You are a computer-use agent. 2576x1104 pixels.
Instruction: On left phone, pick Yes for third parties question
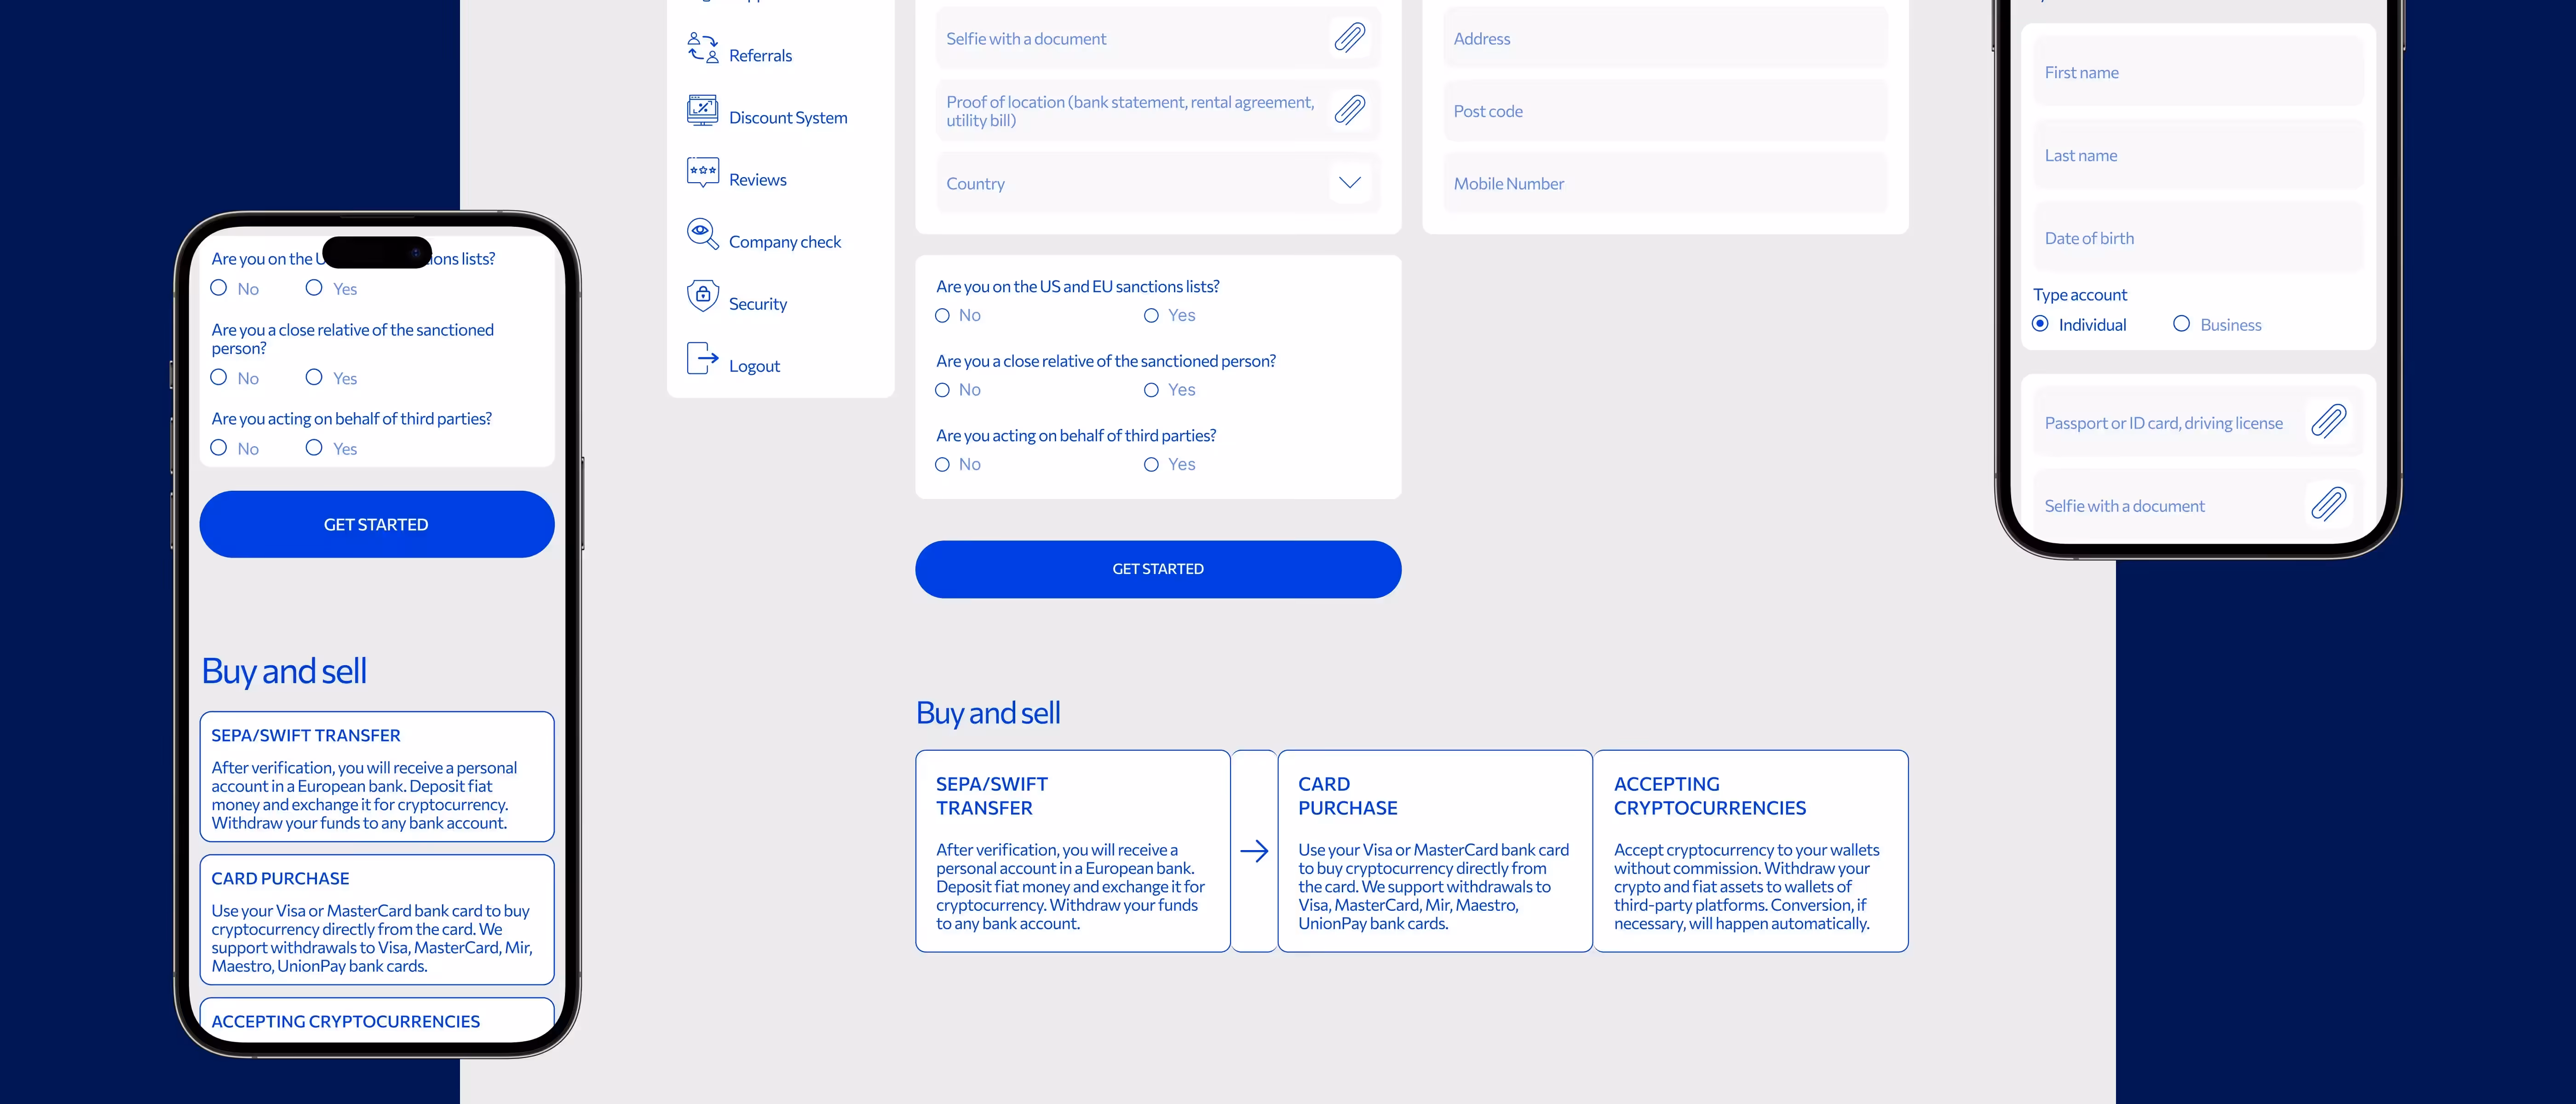314,448
